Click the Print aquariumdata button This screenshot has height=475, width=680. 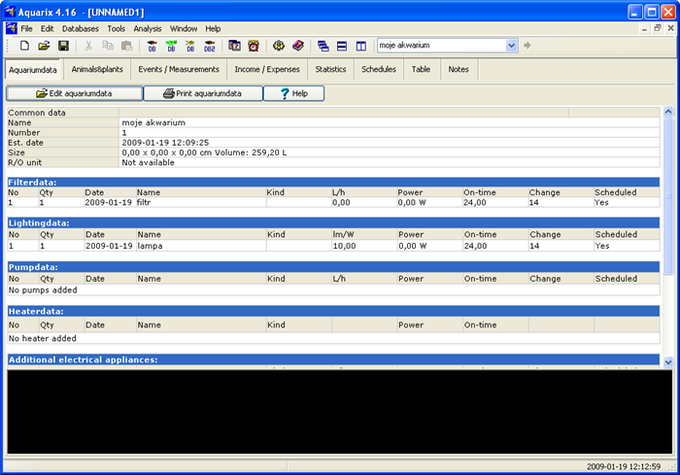click(x=203, y=93)
